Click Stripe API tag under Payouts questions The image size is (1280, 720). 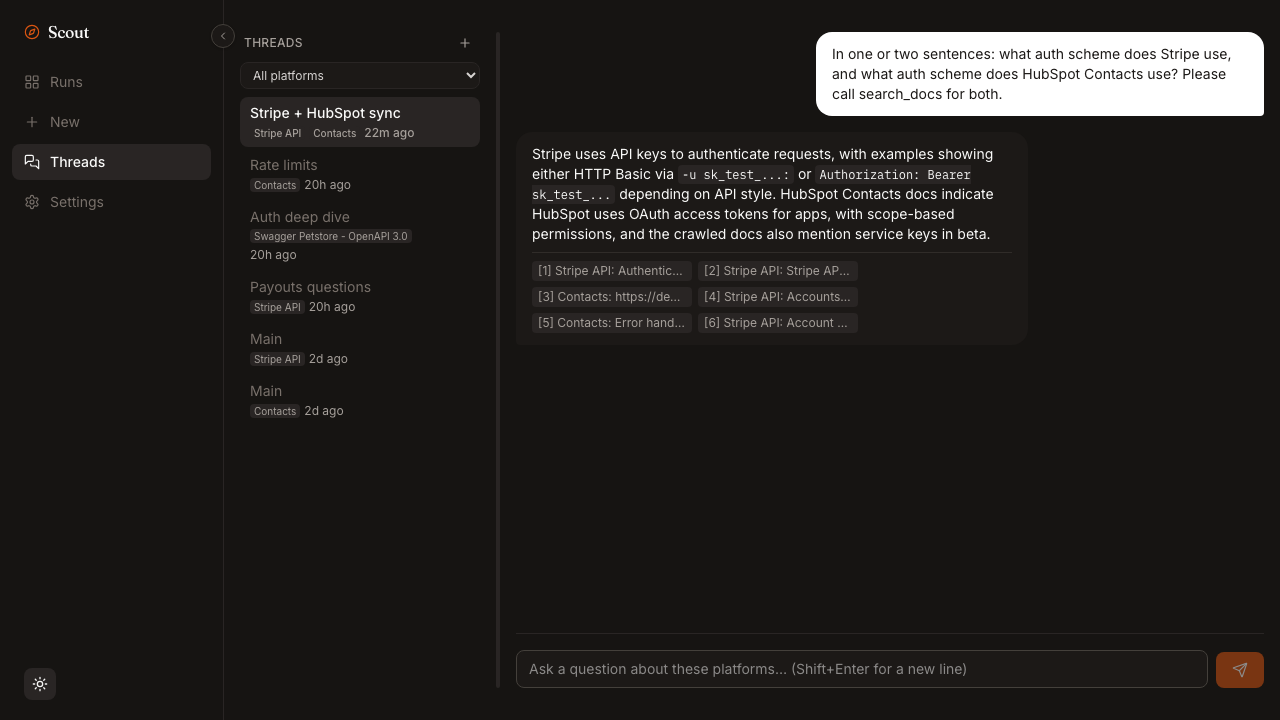click(277, 307)
